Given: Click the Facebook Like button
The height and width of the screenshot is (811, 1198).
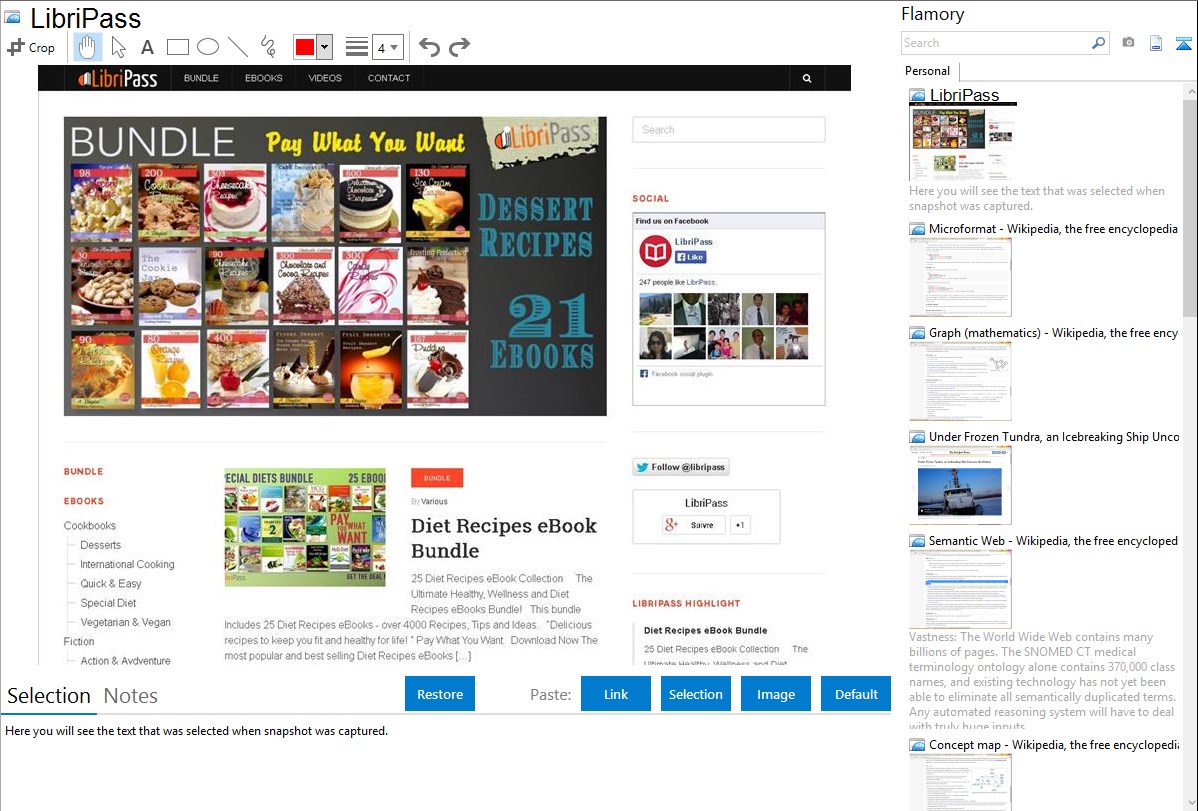Looking at the screenshot, I should click(690, 257).
